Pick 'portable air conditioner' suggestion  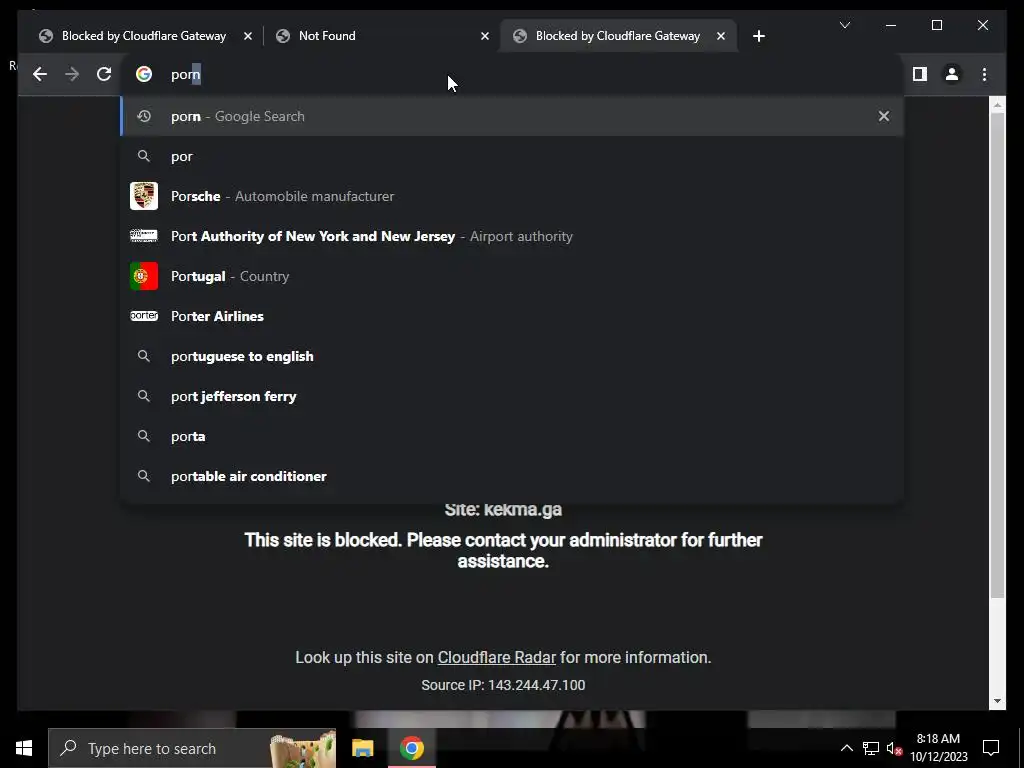click(x=512, y=476)
